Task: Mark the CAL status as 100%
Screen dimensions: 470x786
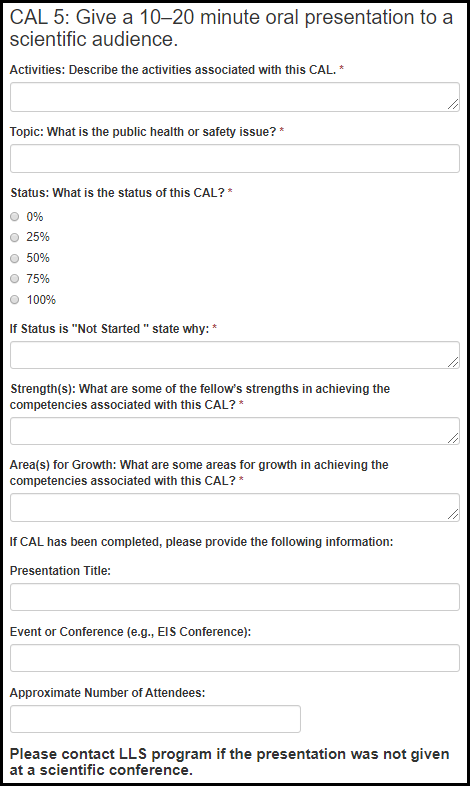Action: tap(15, 300)
